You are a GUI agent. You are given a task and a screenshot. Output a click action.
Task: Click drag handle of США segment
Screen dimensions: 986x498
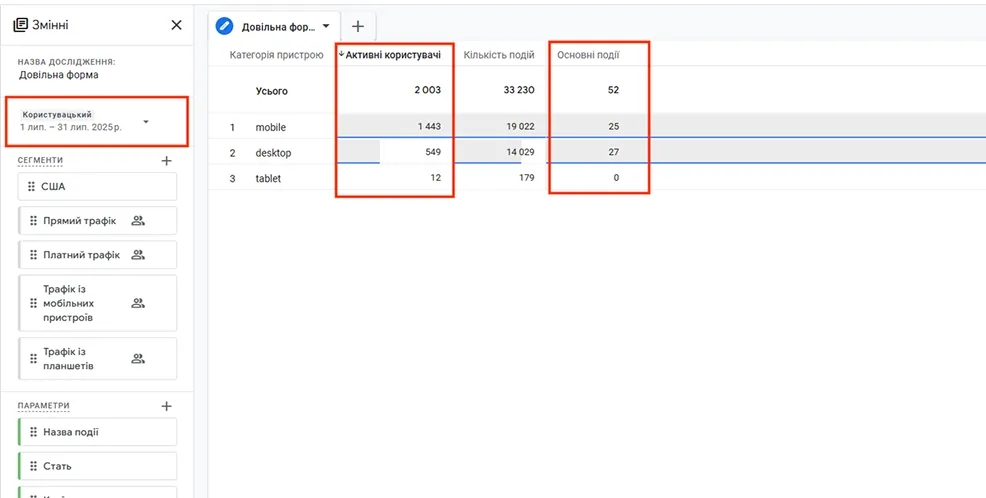point(31,187)
